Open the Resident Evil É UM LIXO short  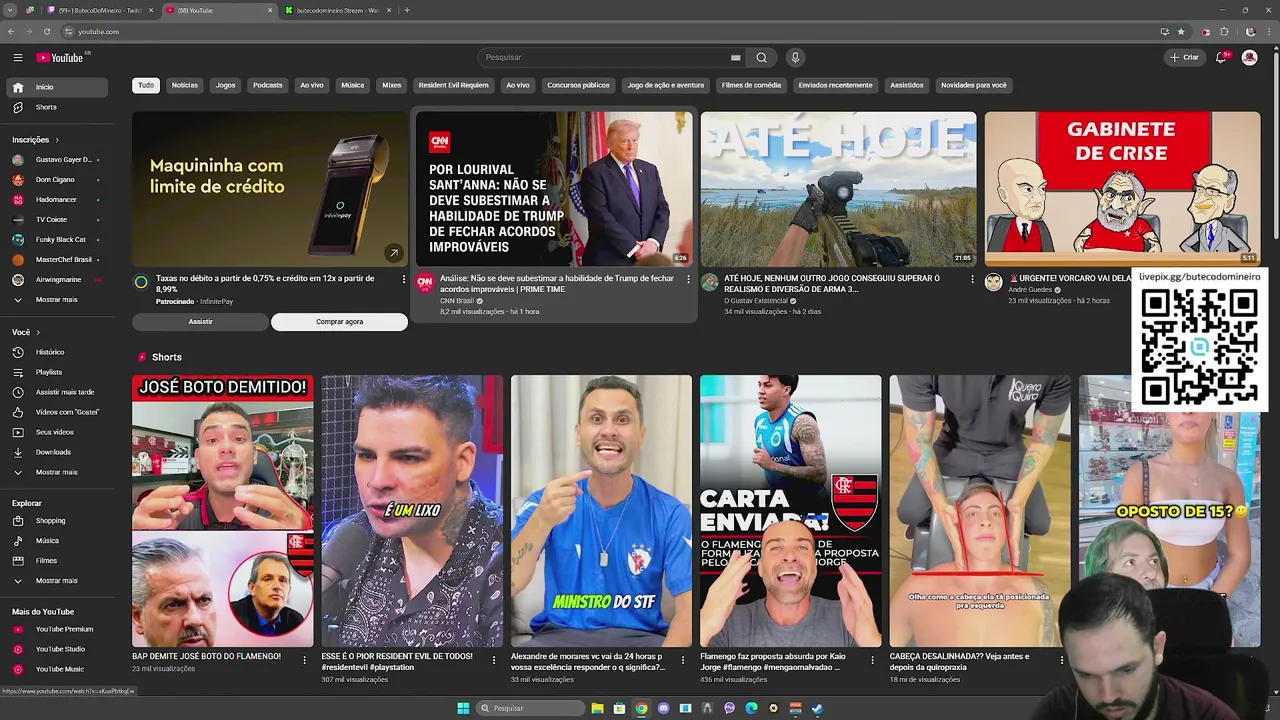(x=412, y=511)
